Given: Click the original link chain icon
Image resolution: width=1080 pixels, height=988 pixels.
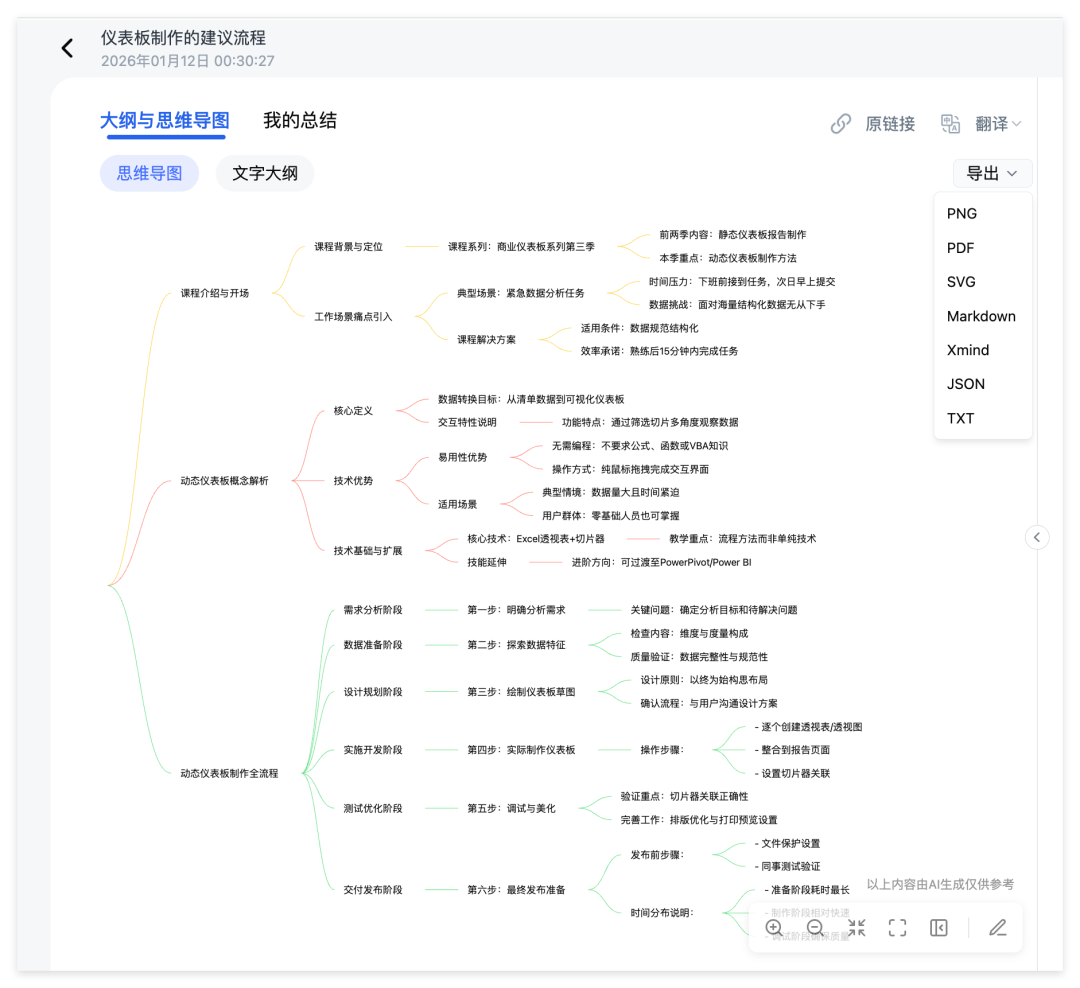Looking at the screenshot, I should pos(840,124).
